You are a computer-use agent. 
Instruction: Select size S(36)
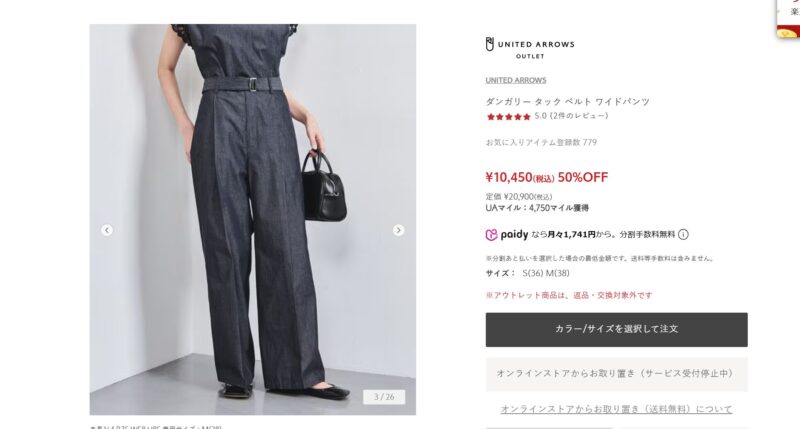coord(533,273)
